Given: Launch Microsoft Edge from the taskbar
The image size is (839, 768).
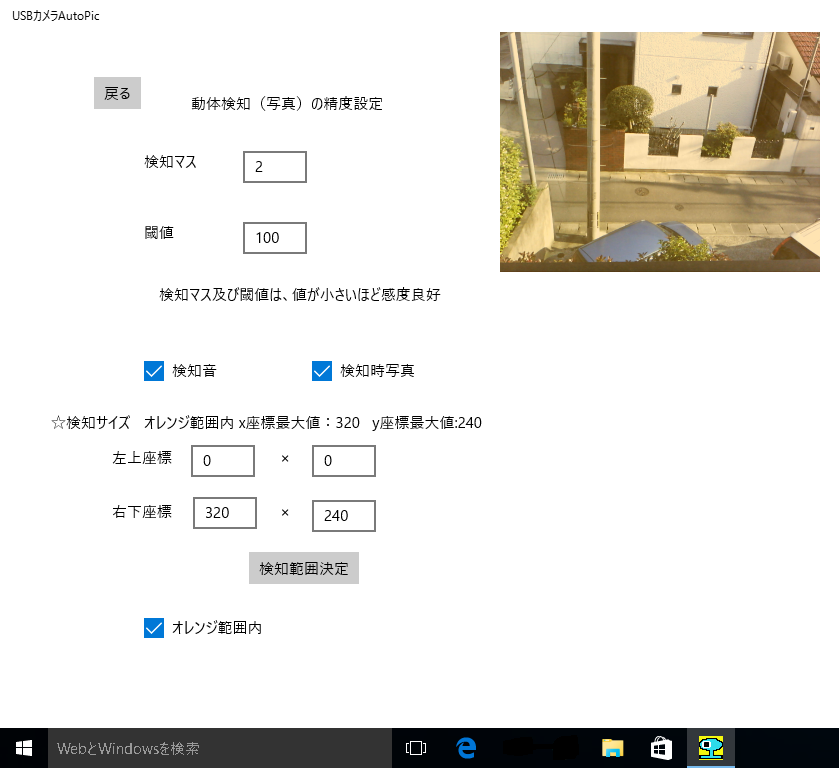Looking at the screenshot, I should (466, 748).
